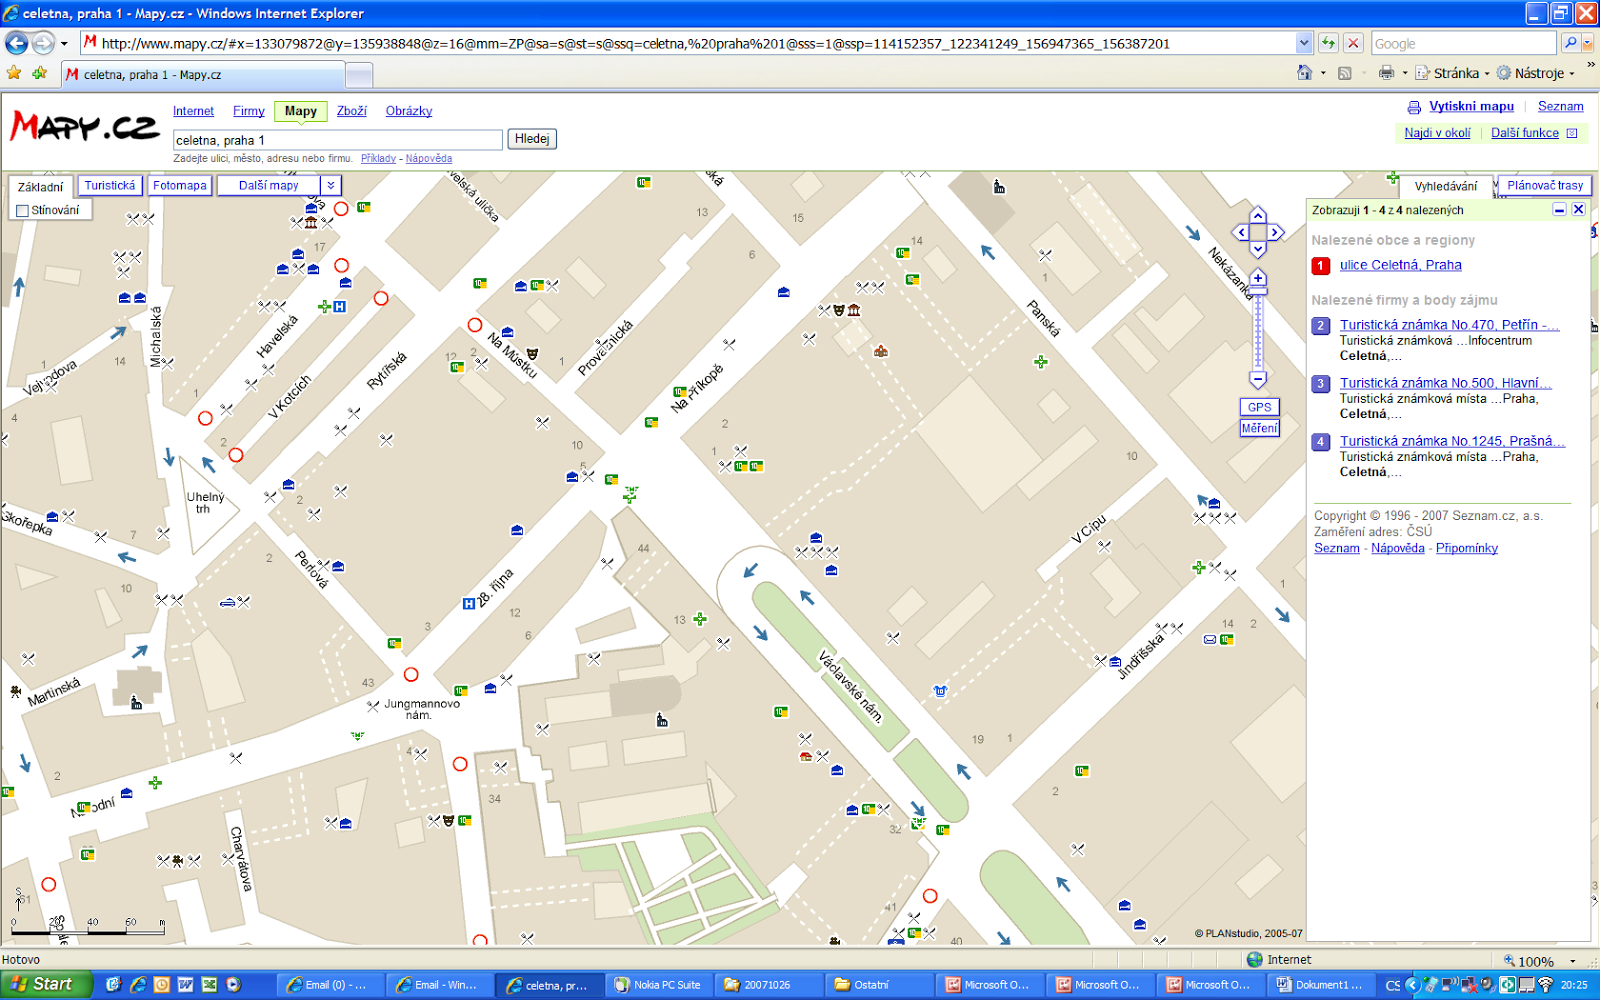This screenshot has height=1000, width=1600.
Task: Pan the map right with arrow
Action: point(1276,232)
